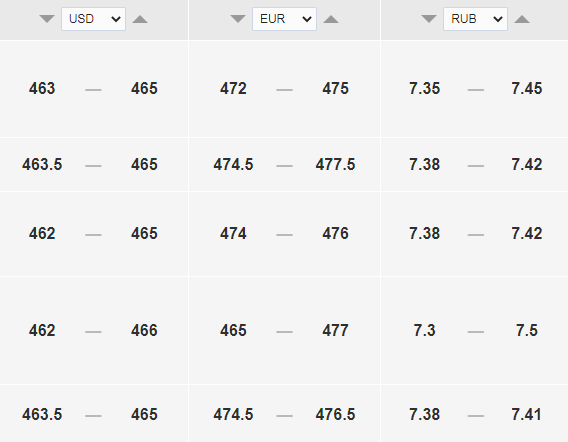Select the 7.35 RUB buy rate
568x442 pixels.
pos(425,88)
